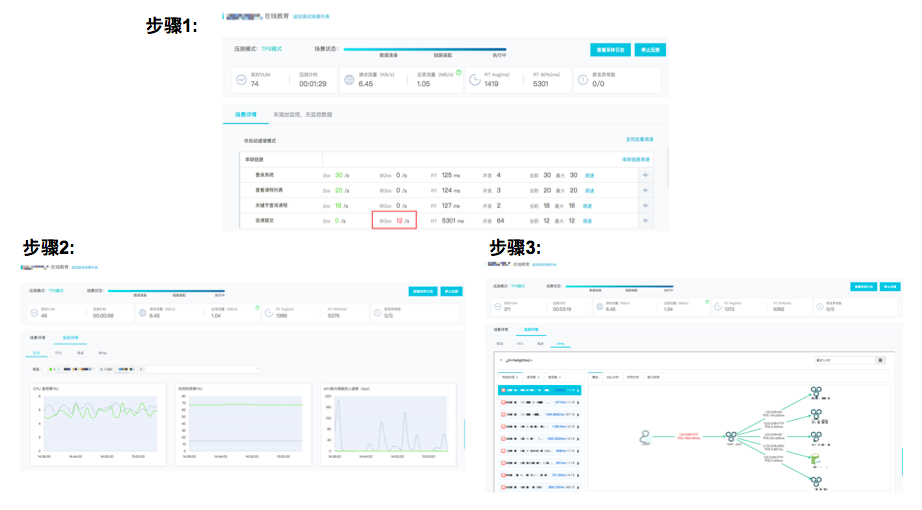
Task: Select the user node in the topology graph
Action: tap(645, 437)
